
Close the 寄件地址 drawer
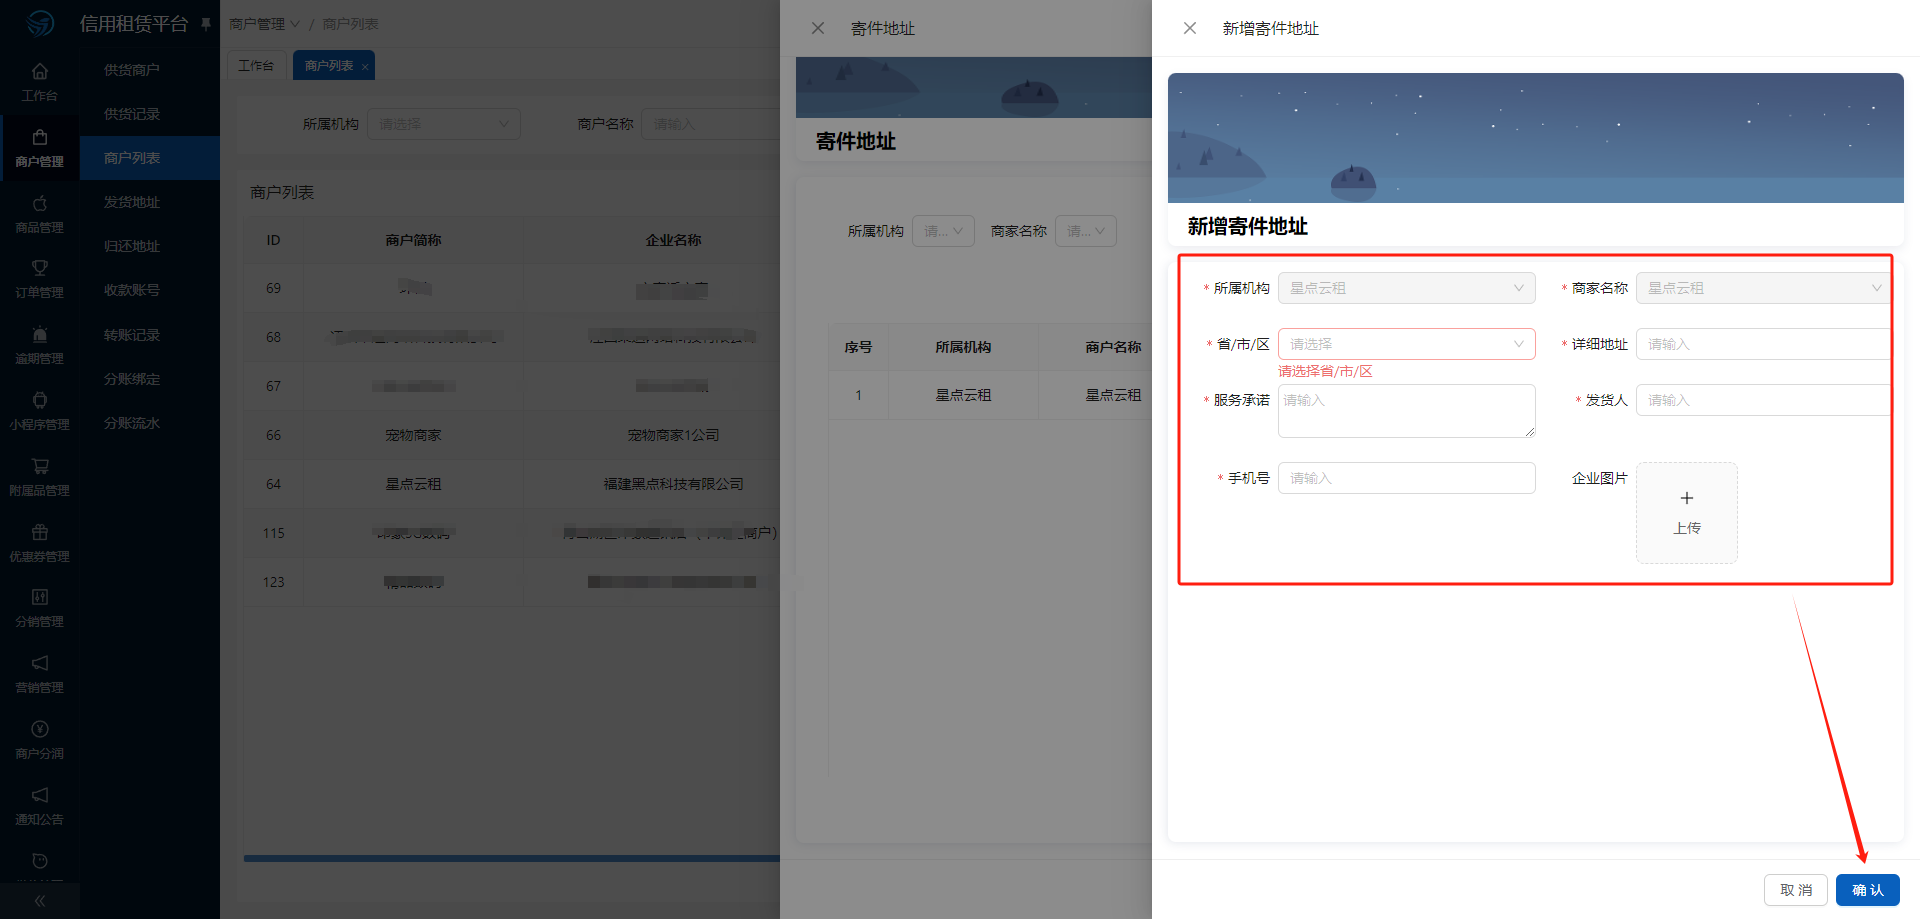coord(818,28)
